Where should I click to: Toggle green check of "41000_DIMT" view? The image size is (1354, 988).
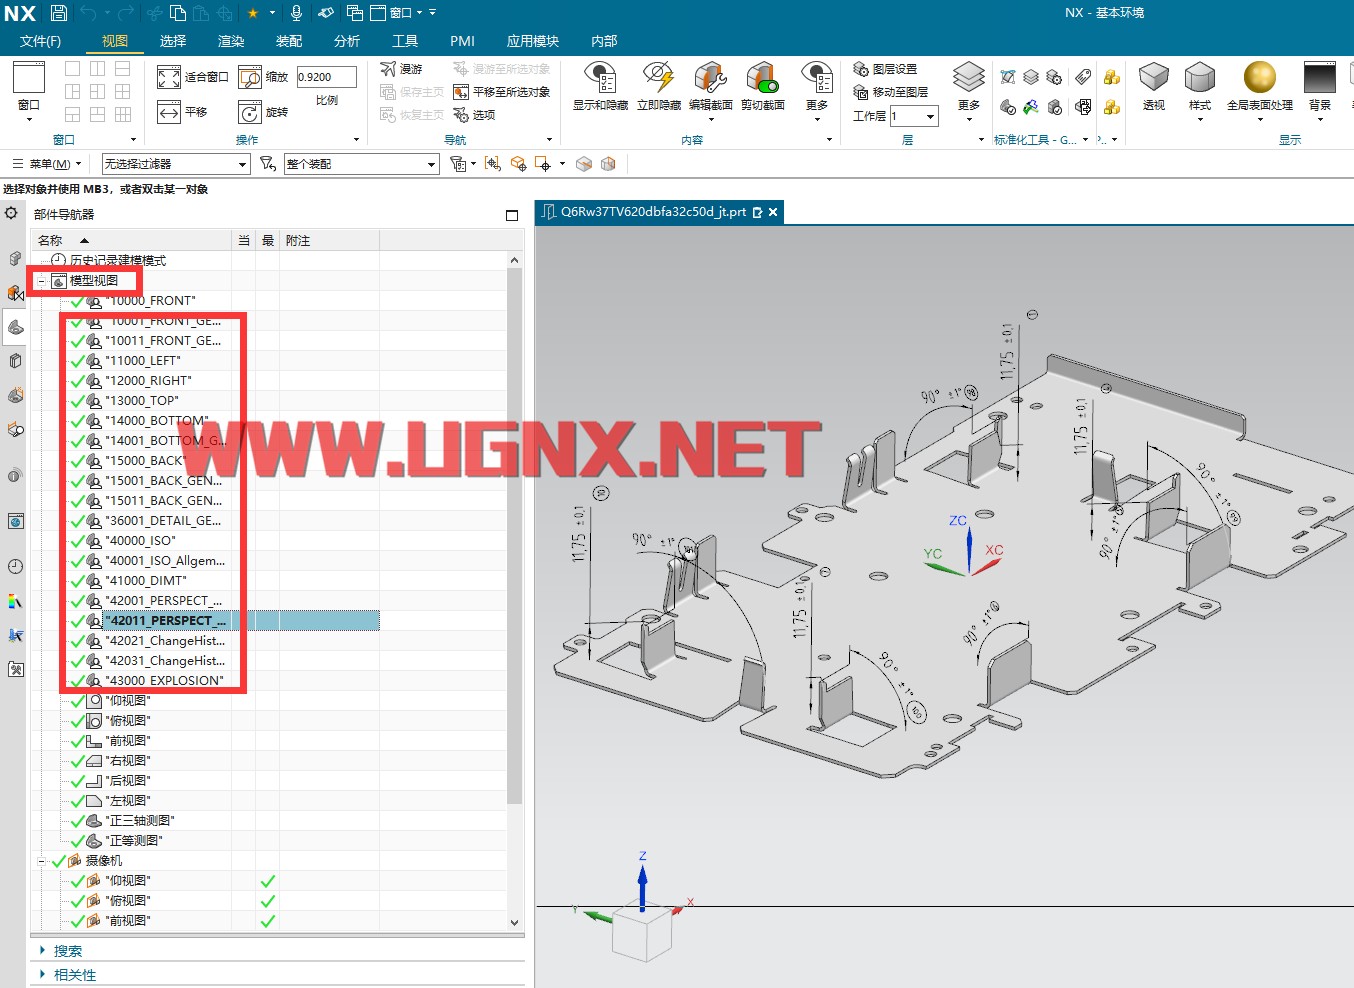click(x=77, y=581)
